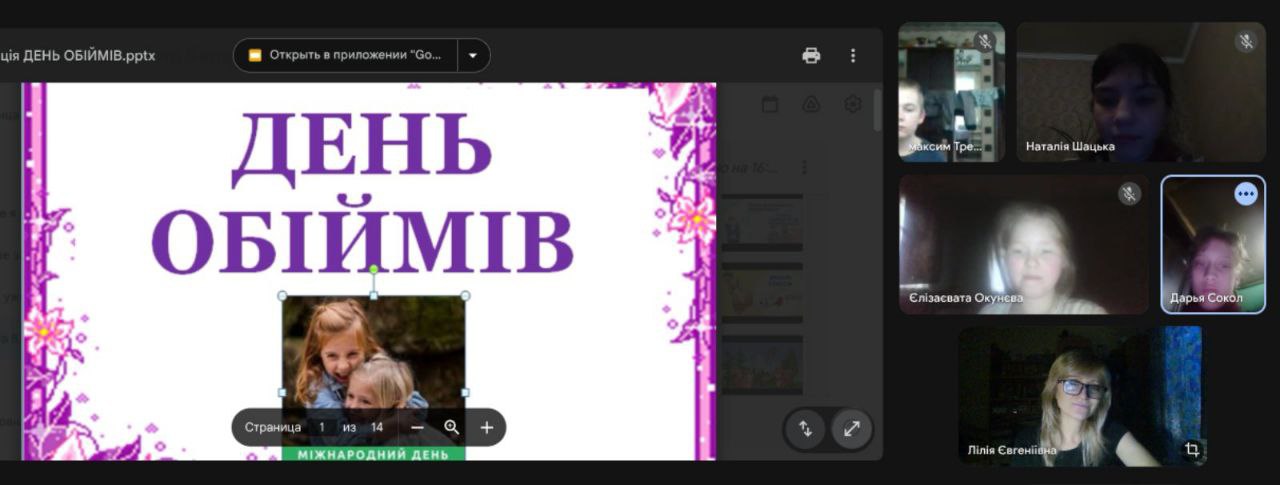Viewport: 1280px width, 485px height.
Task: Print the presentation with the printer icon
Action: [811, 56]
